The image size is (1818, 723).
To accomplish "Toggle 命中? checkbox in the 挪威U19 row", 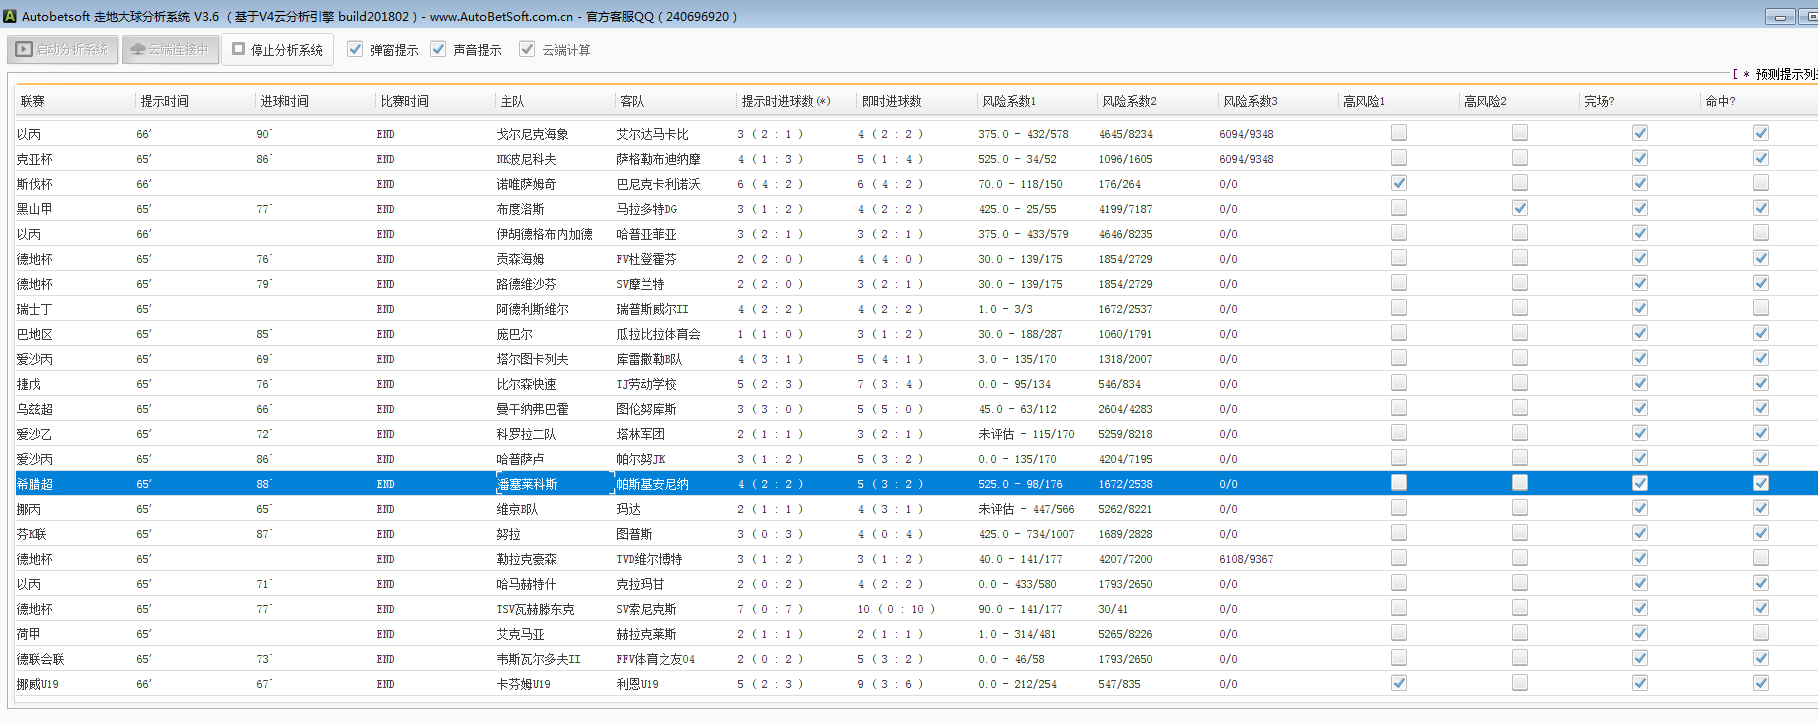I will (x=1761, y=683).
